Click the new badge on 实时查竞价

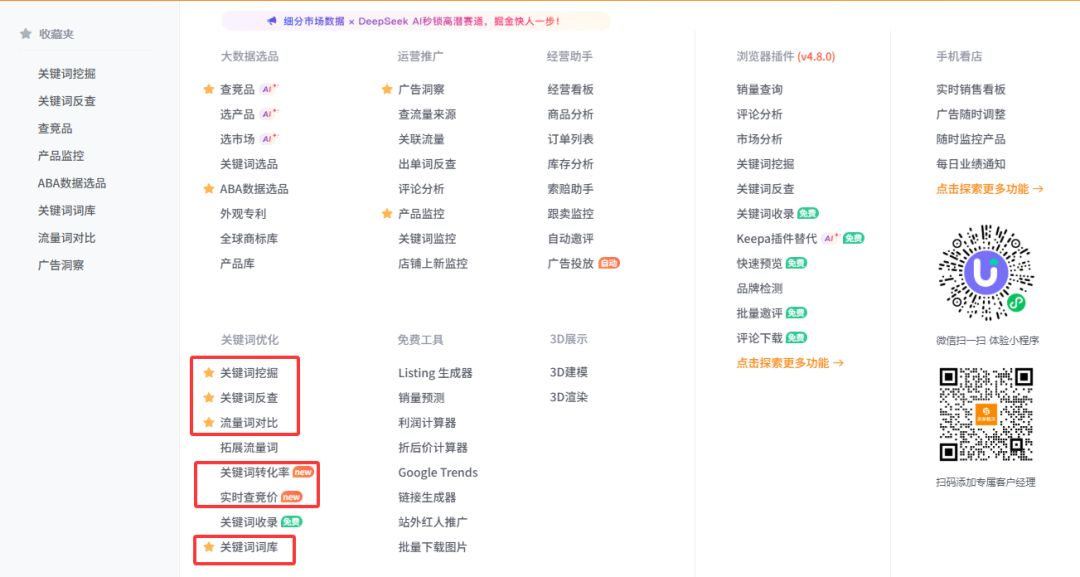pyautogui.click(x=292, y=497)
